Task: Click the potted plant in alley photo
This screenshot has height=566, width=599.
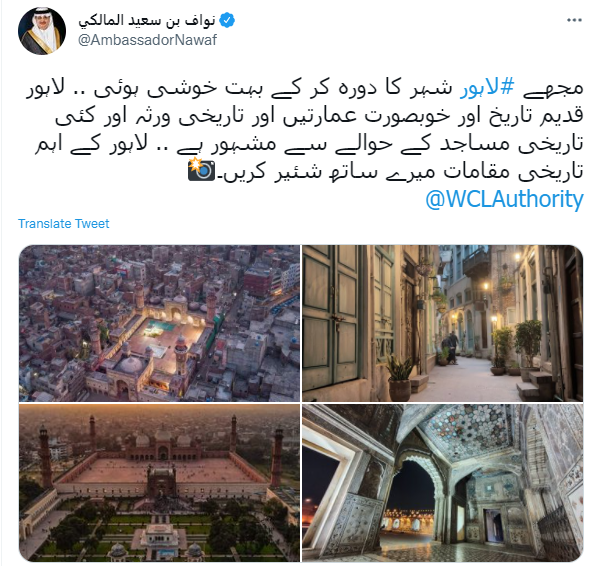Action: point(399,378)
